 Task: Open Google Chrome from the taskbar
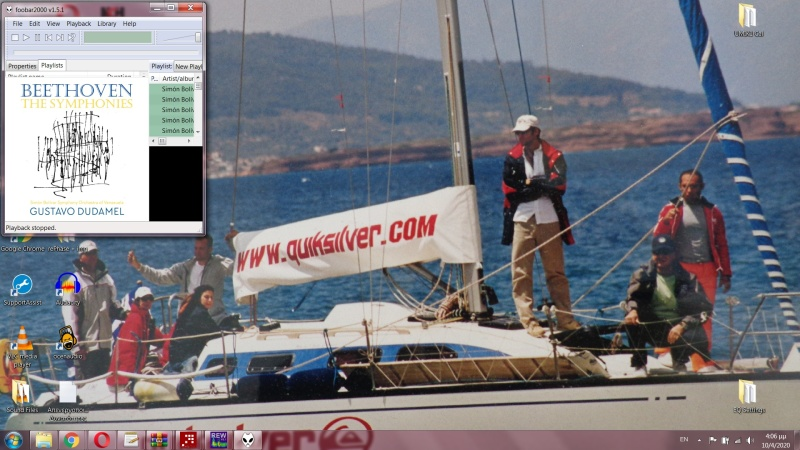point(71,440)
